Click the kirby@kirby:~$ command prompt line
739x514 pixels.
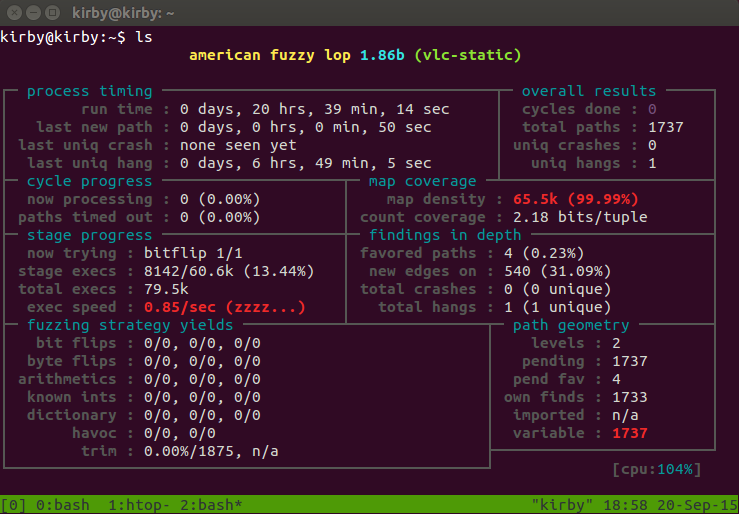pos(77,37)
